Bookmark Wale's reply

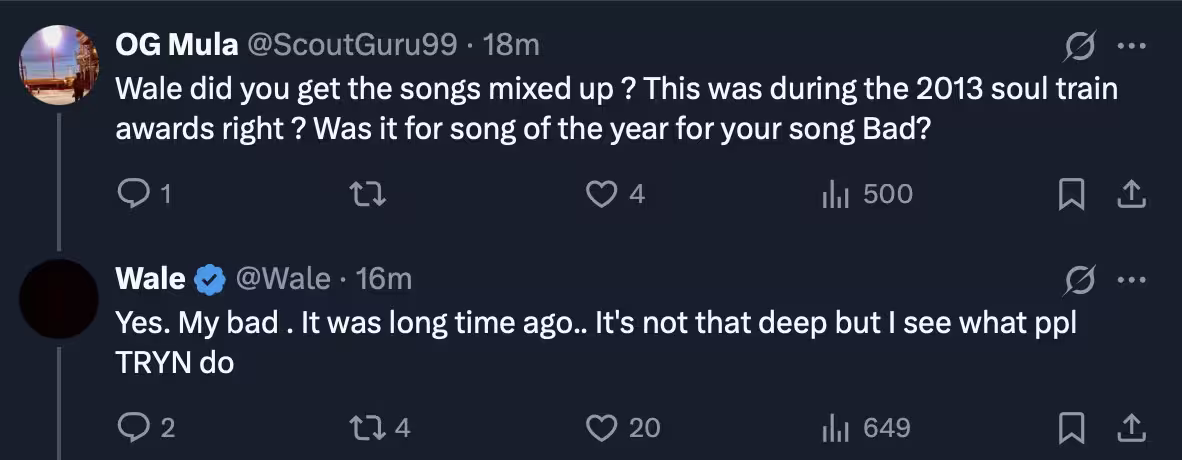(x=1072, y=428)
